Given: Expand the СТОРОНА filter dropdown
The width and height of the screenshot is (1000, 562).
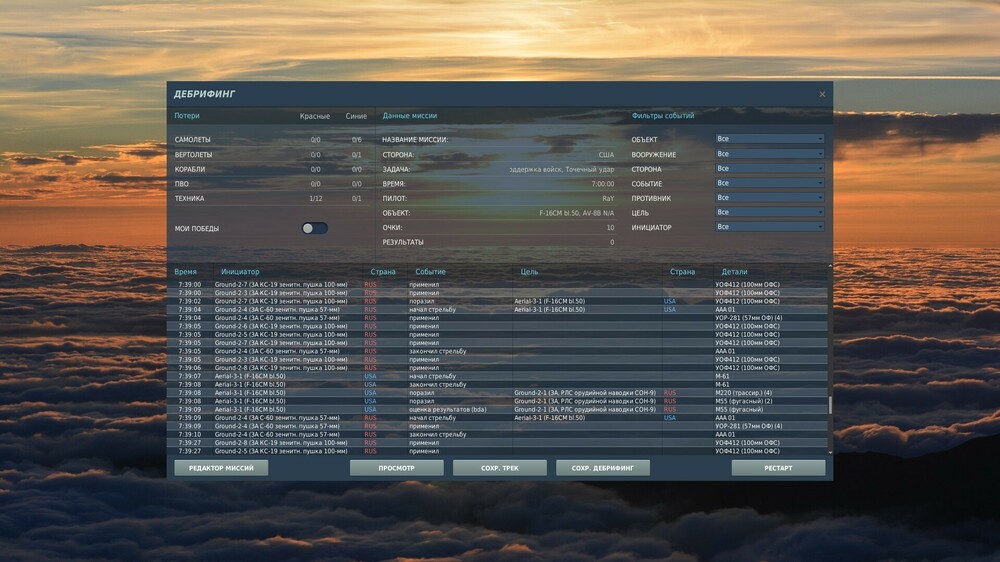Looking at the screenshot, I should tap(769, 168).
